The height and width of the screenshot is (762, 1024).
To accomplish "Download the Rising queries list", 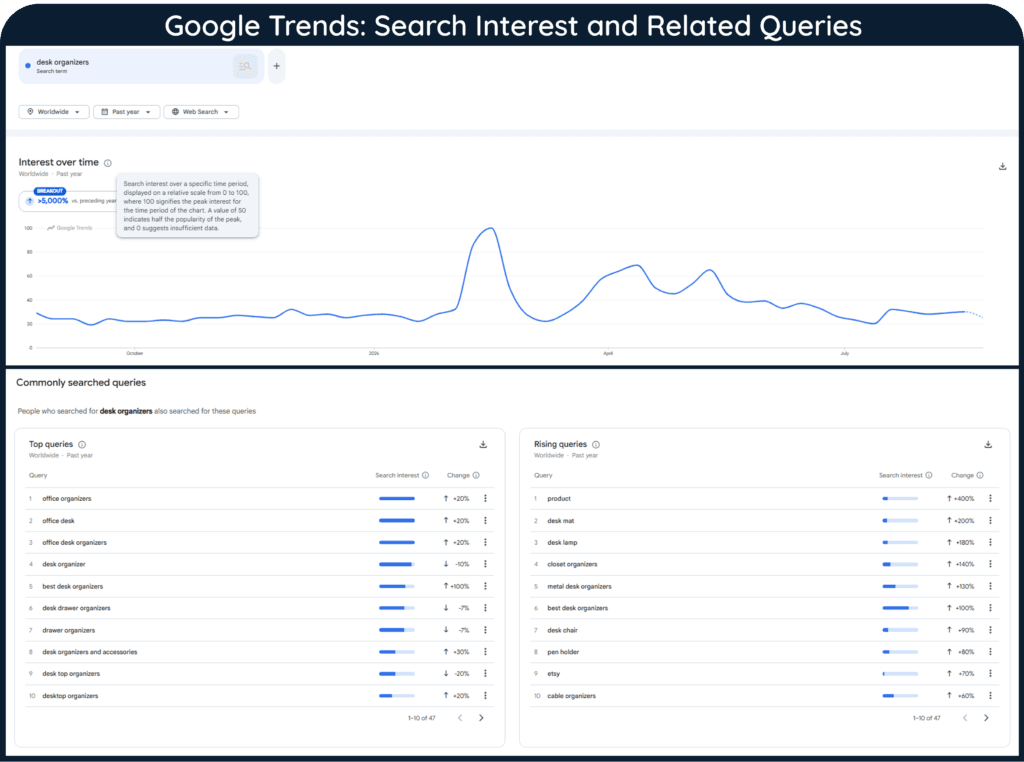I will point(988,445).
